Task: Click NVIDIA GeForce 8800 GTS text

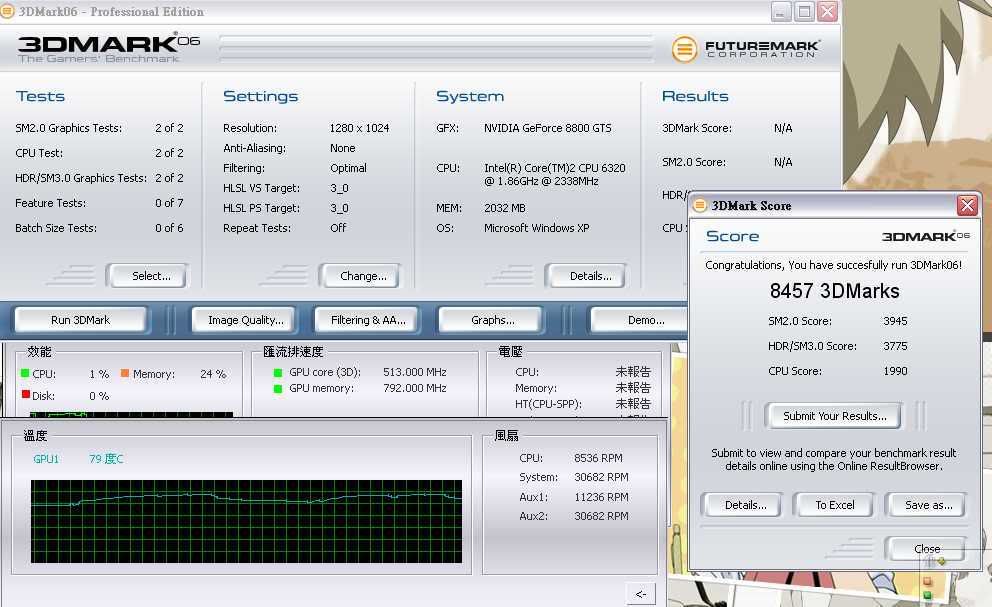Action: tap(548, 128)
